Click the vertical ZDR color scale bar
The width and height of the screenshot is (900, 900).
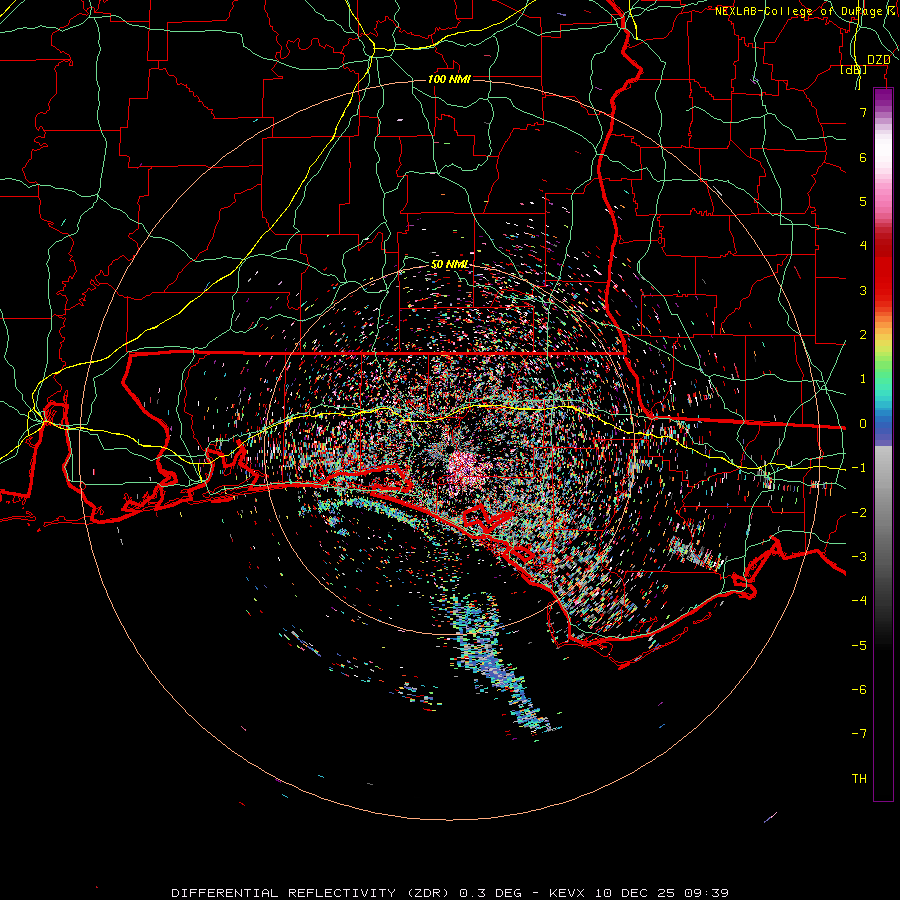[883, 445]
